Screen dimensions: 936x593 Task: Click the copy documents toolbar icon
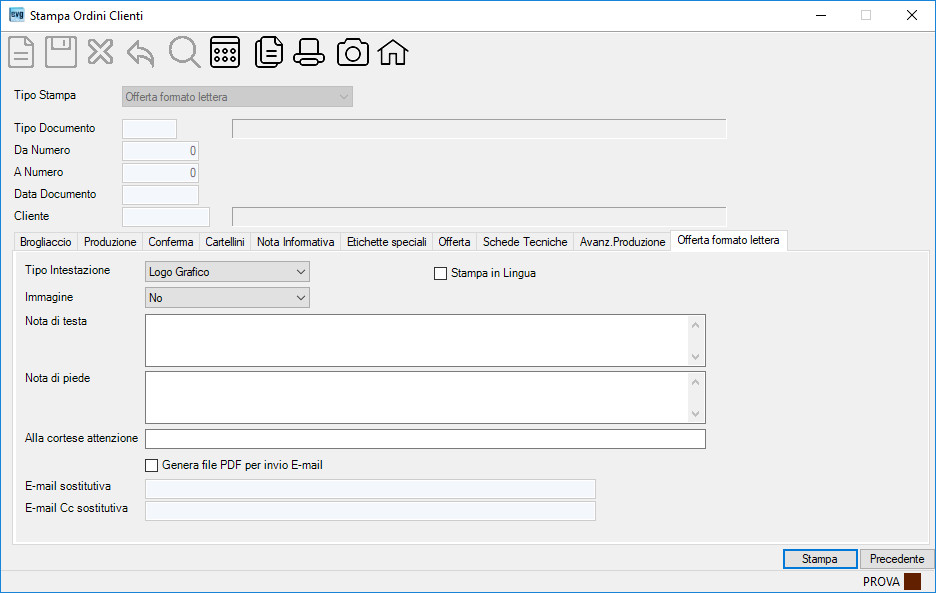(269, 52)
